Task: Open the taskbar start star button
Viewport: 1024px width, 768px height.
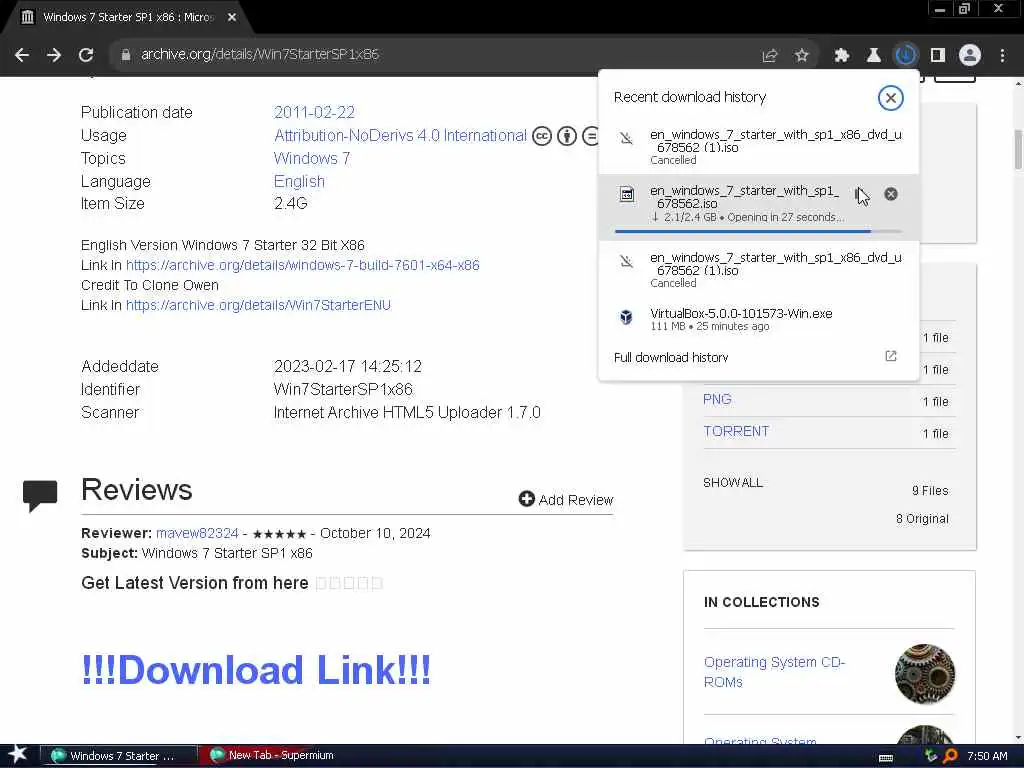Action: pyautogui.click(x=18, y=754)
